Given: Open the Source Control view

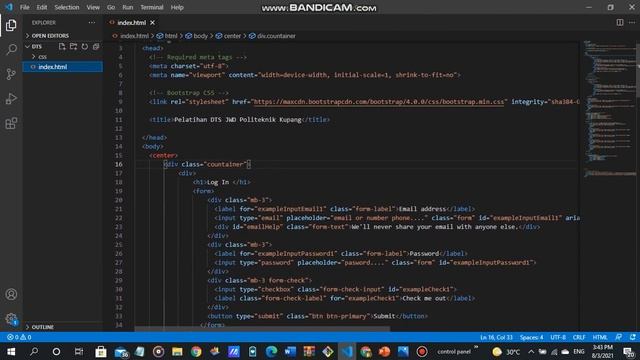Looking at the screenshot, I should (11, 74).
